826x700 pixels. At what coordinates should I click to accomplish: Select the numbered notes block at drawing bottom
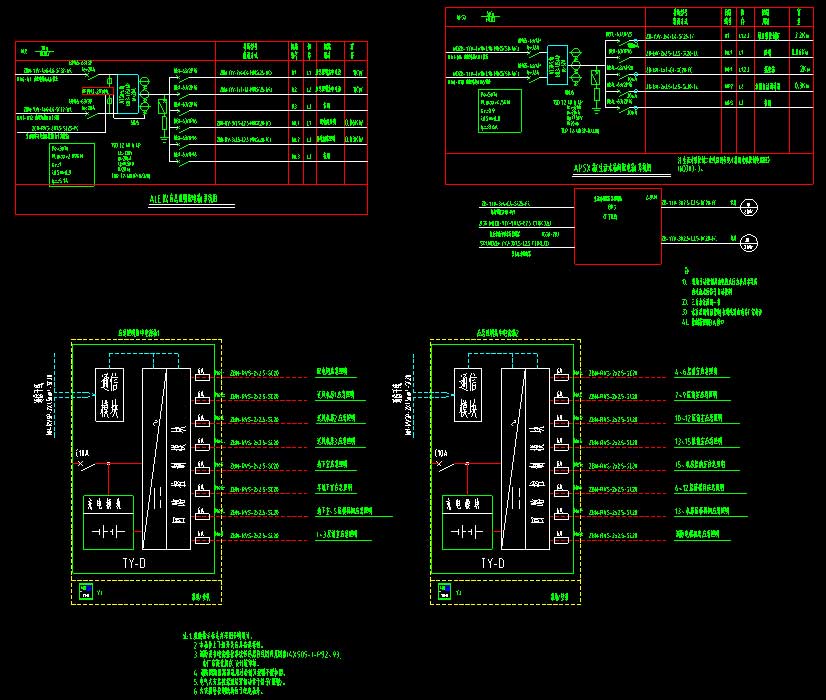click(x=262, y=664)
